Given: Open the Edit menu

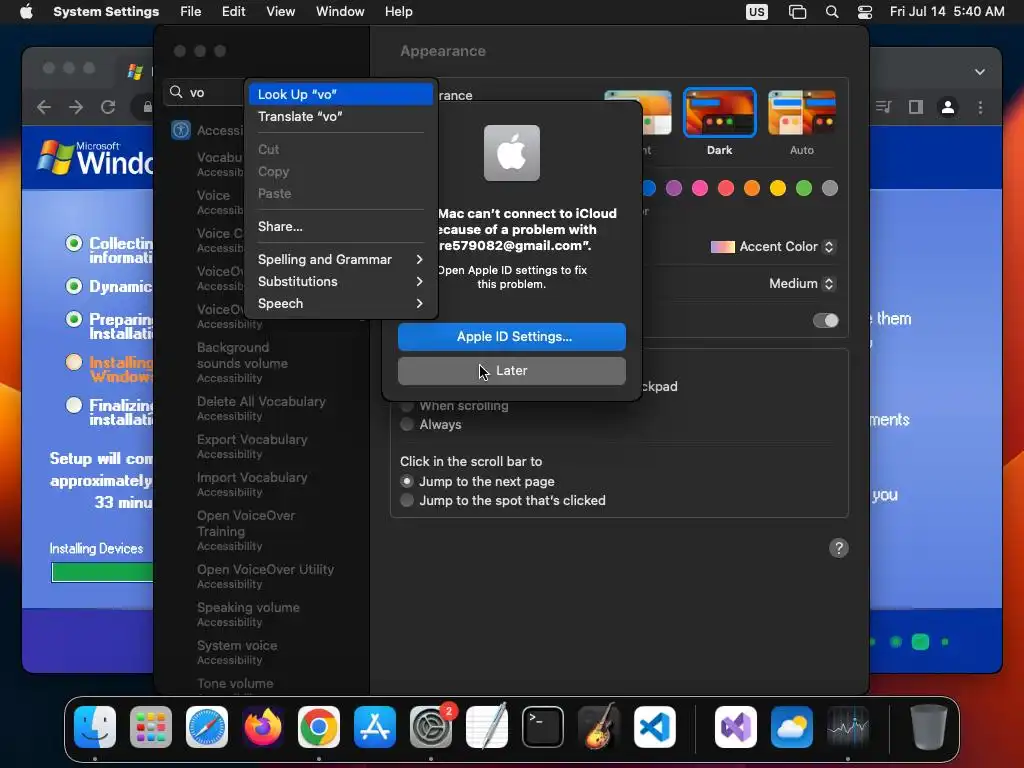Looking at the screenshot, I should click(233, 12).
